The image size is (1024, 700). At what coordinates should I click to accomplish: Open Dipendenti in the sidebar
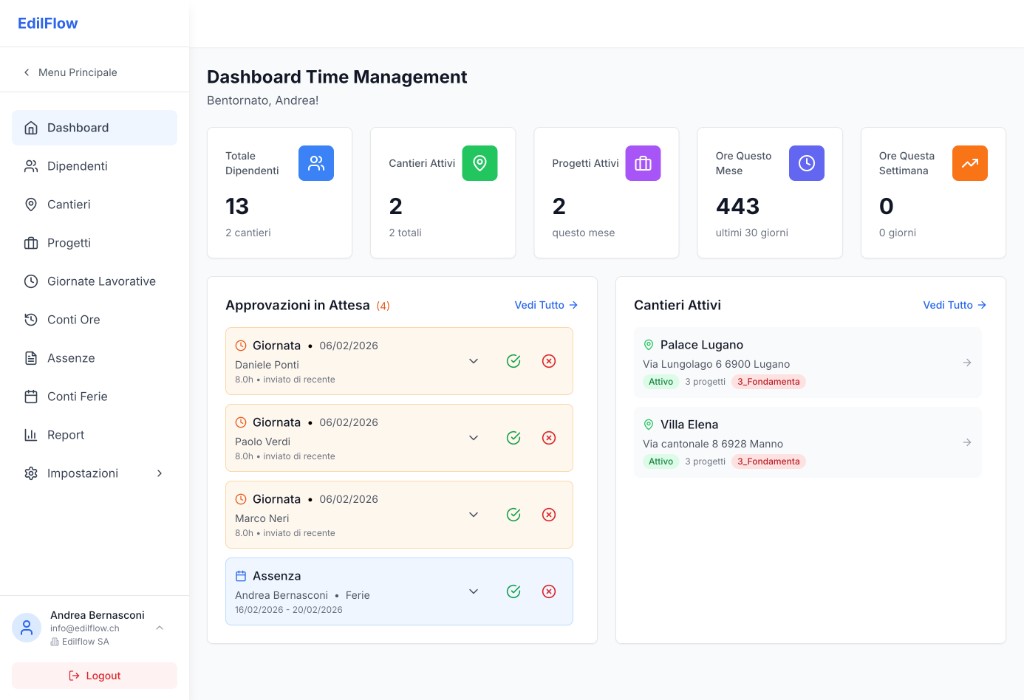[x=77, y=166]
